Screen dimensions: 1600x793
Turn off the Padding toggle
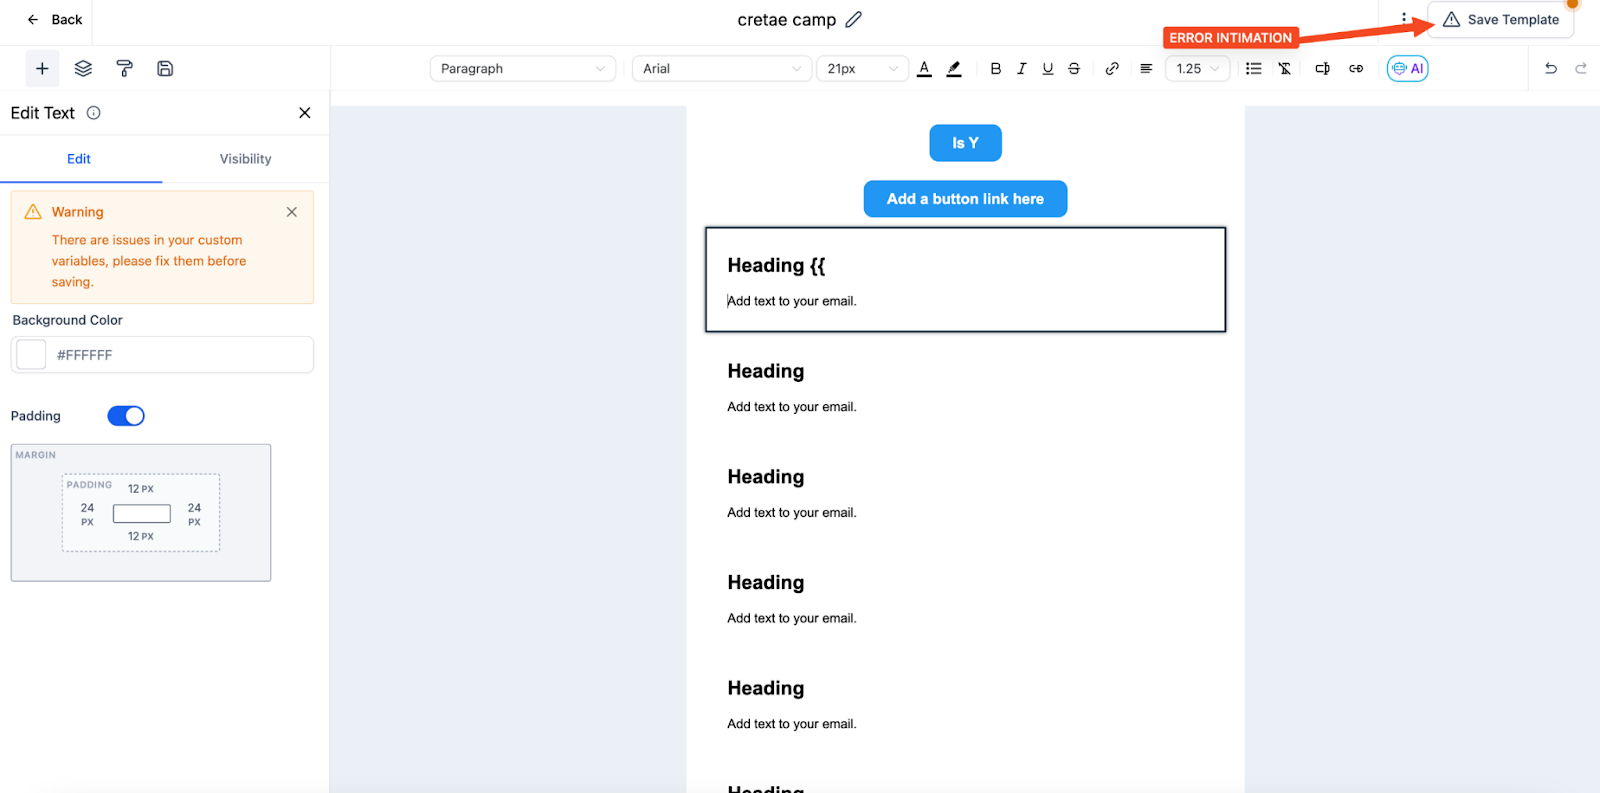126,416
